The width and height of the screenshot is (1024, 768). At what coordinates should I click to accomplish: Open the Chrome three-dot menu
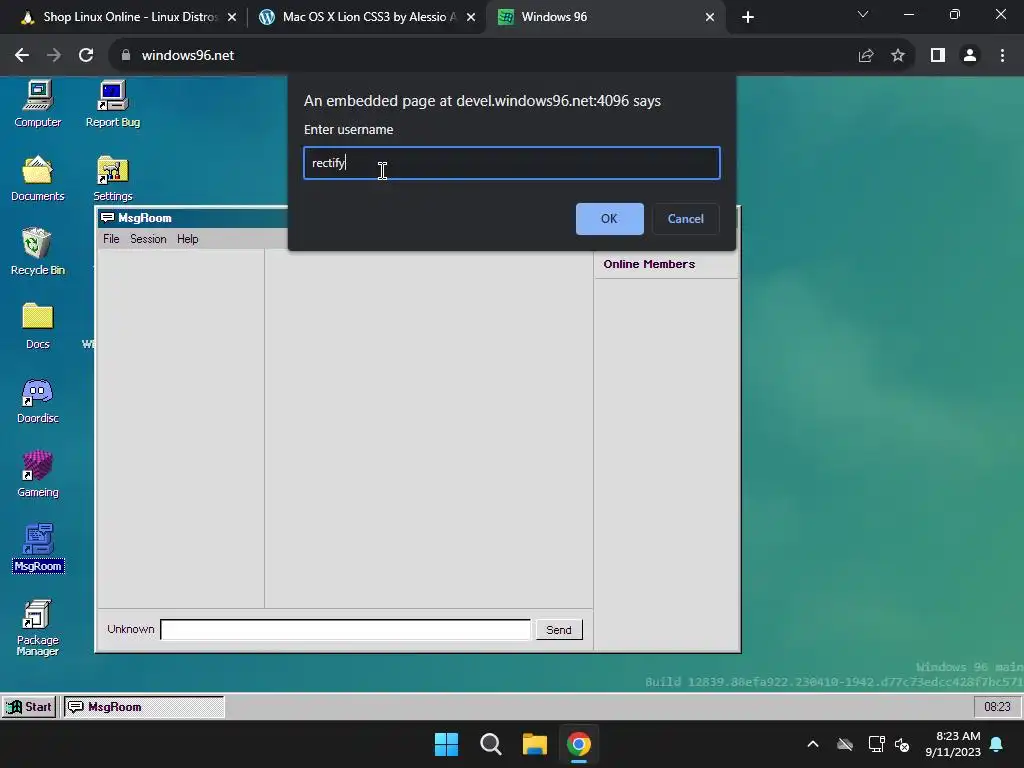point(1002,56)
